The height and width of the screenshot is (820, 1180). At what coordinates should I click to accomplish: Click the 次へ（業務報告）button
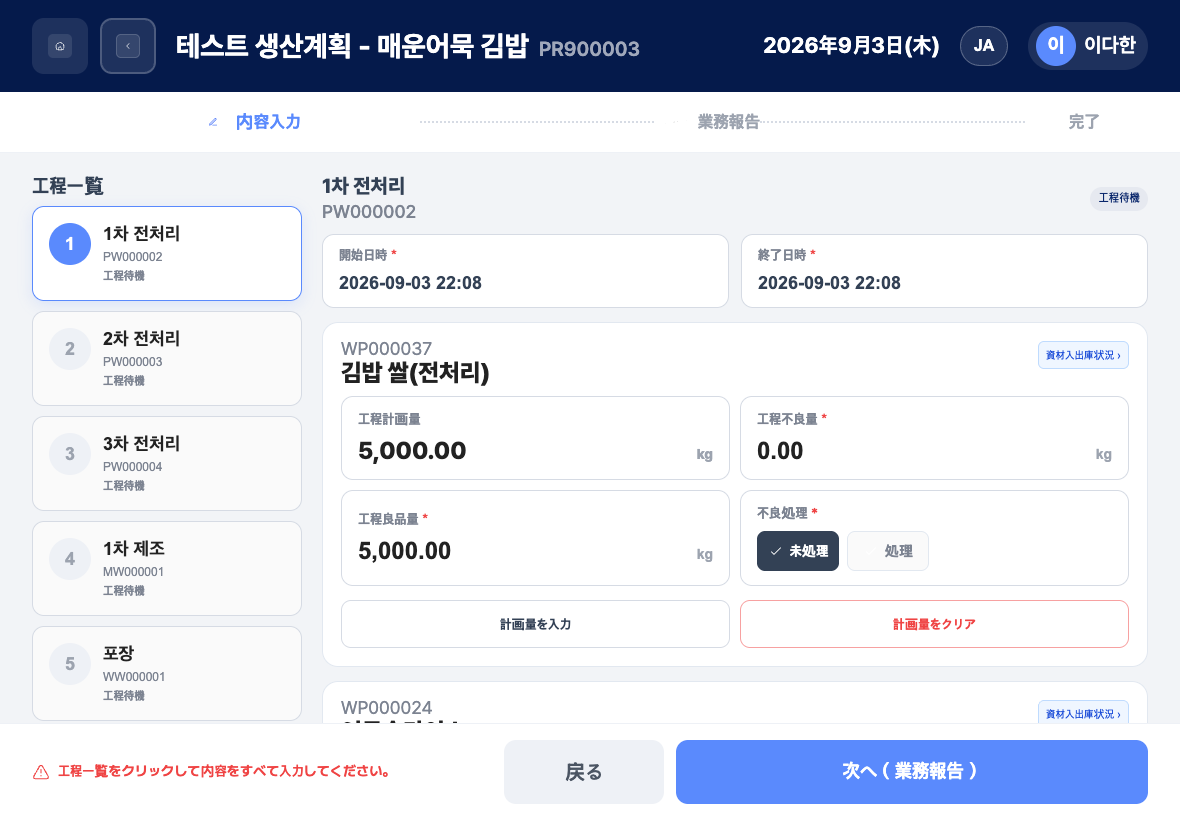click(x=911, y=772)
